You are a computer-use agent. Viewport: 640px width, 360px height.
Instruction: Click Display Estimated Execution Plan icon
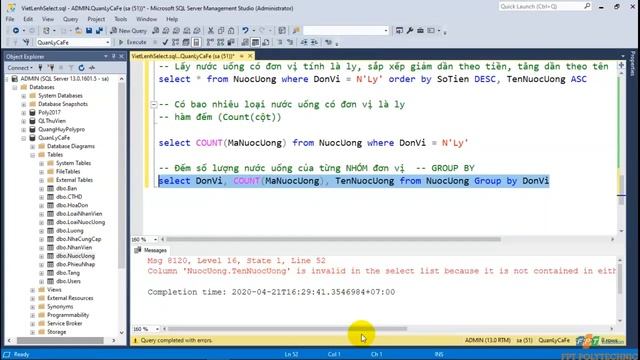coord(176,42)
